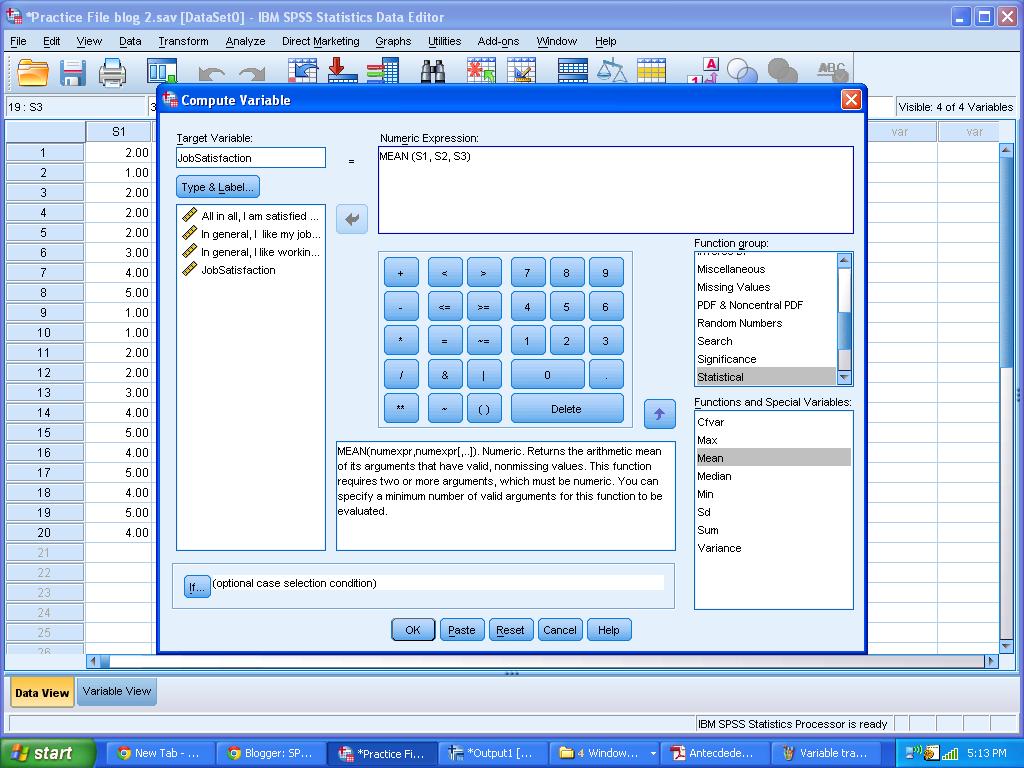Image resolution: width=1024 pixels, height=768 pixels.
Task: Click the dialog Help button
Action: (609, 630)
